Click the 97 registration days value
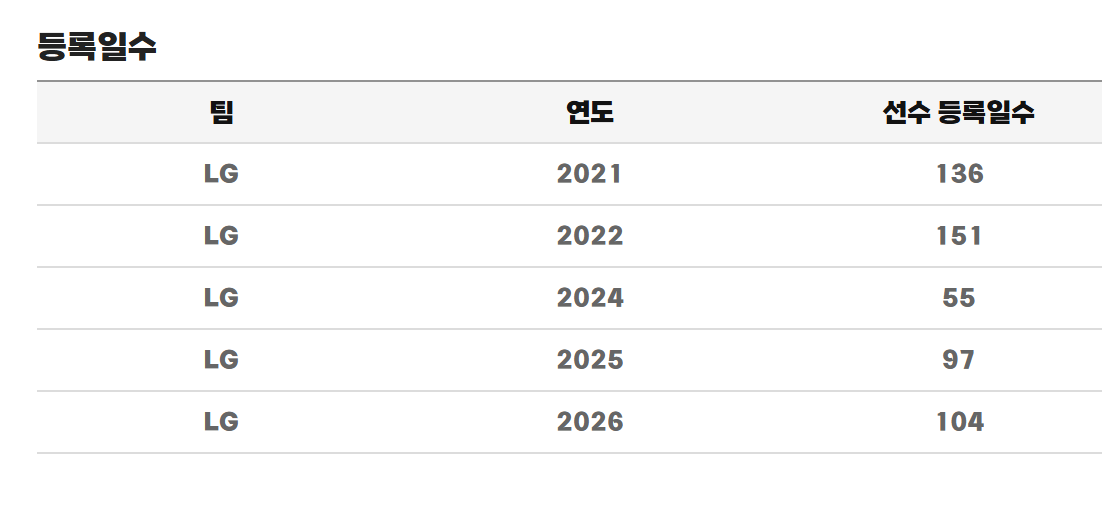Image resolution: width=1102 pixels, height=512 pixels. click(959, 360)
